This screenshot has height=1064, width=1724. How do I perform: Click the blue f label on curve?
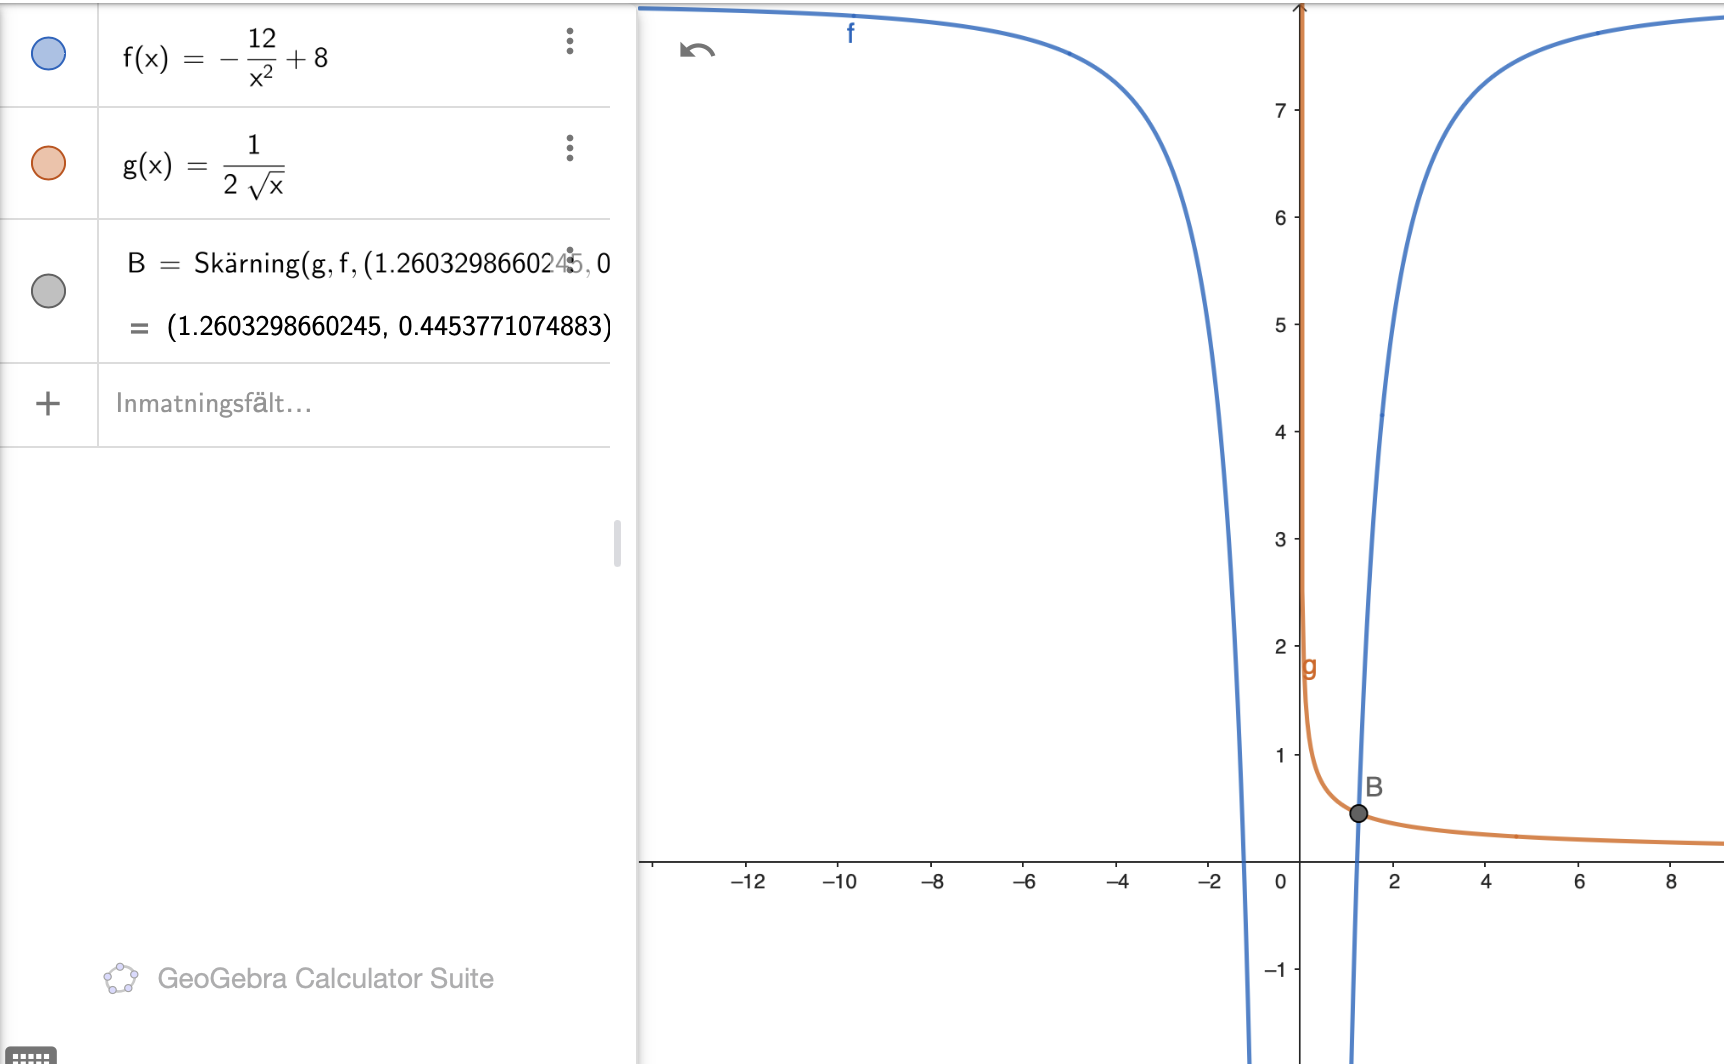point(850,33)
